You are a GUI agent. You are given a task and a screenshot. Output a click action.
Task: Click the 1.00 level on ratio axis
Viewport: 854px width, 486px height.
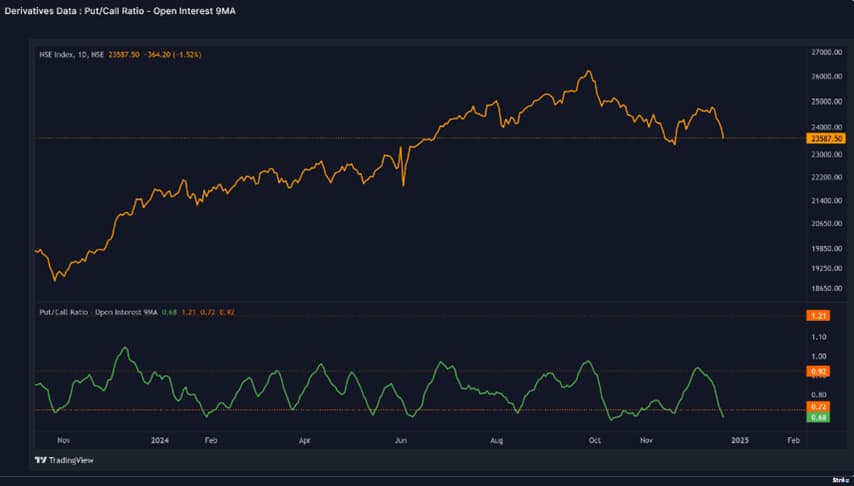(819, 356)
